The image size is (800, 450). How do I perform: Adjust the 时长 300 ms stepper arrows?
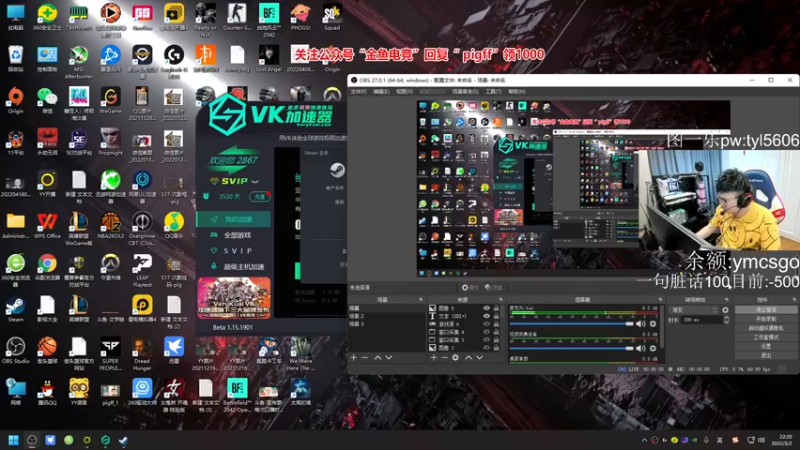coord(727,320)
